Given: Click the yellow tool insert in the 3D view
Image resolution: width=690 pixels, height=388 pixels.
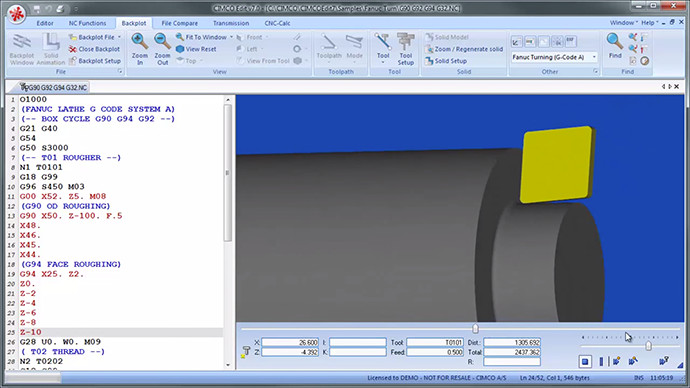Looking at the screenshot, I should click(557, 165).
